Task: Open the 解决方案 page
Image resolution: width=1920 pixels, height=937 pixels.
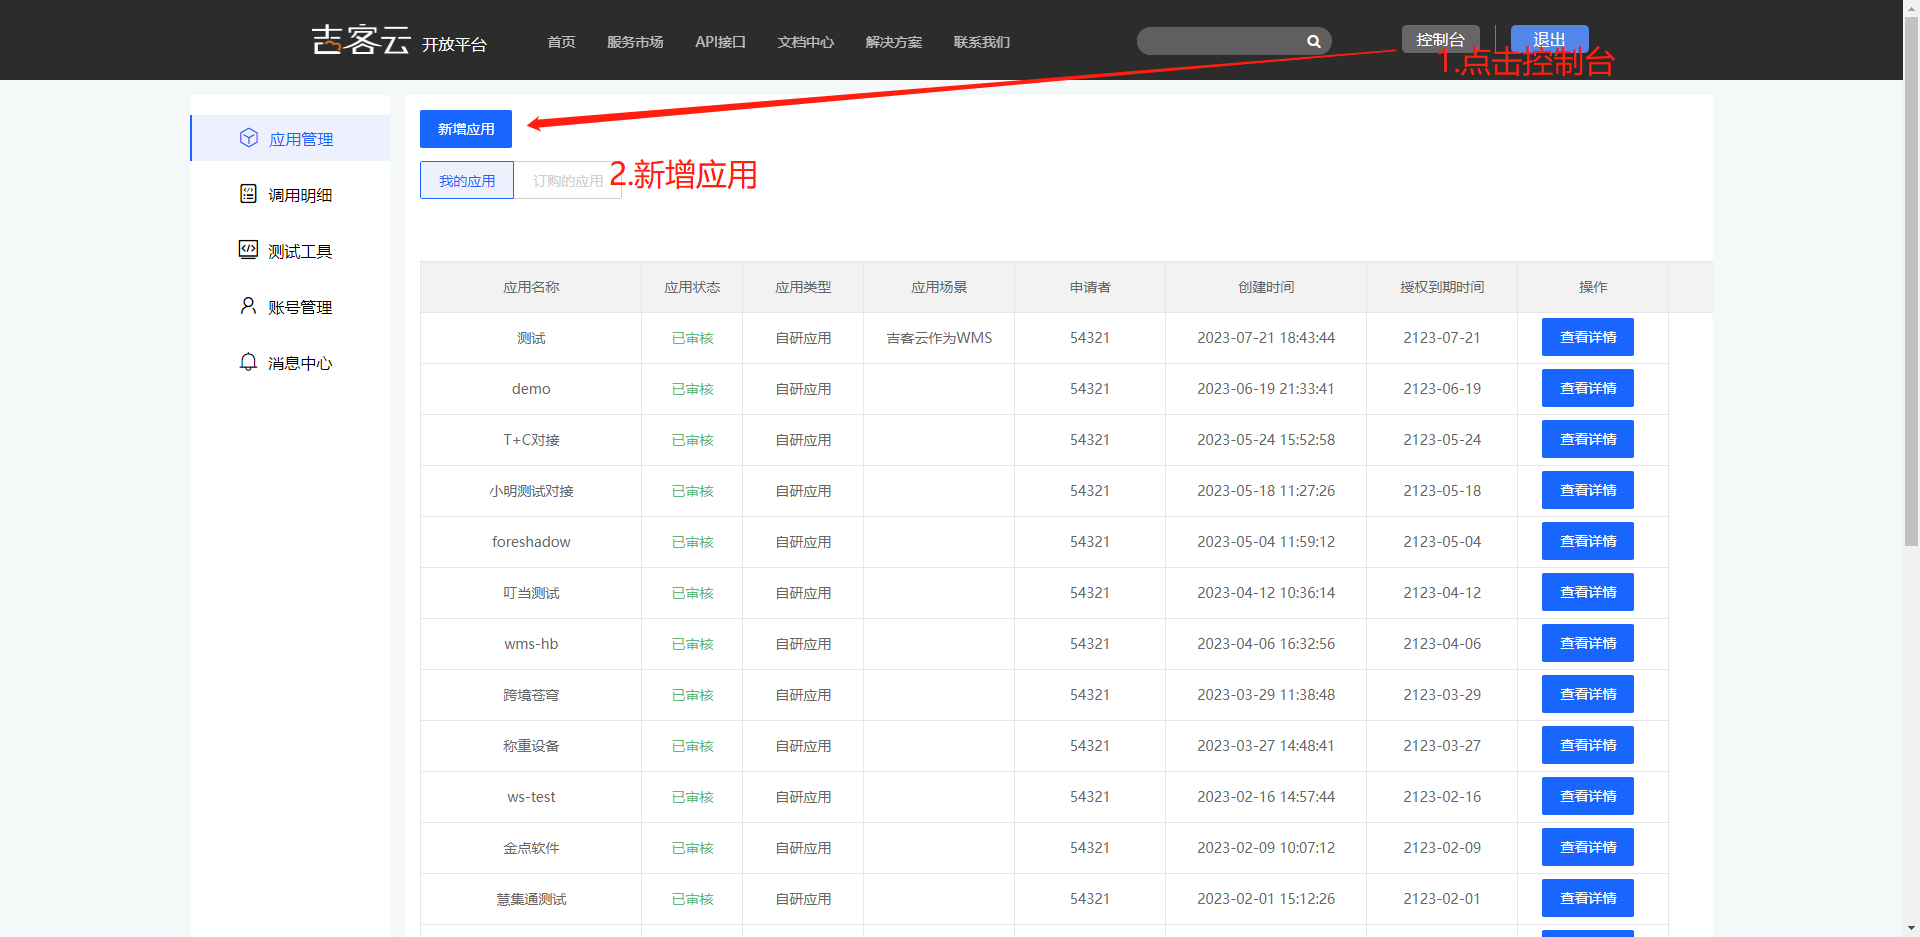Action: pyautogui.click(x=893, y=42)
